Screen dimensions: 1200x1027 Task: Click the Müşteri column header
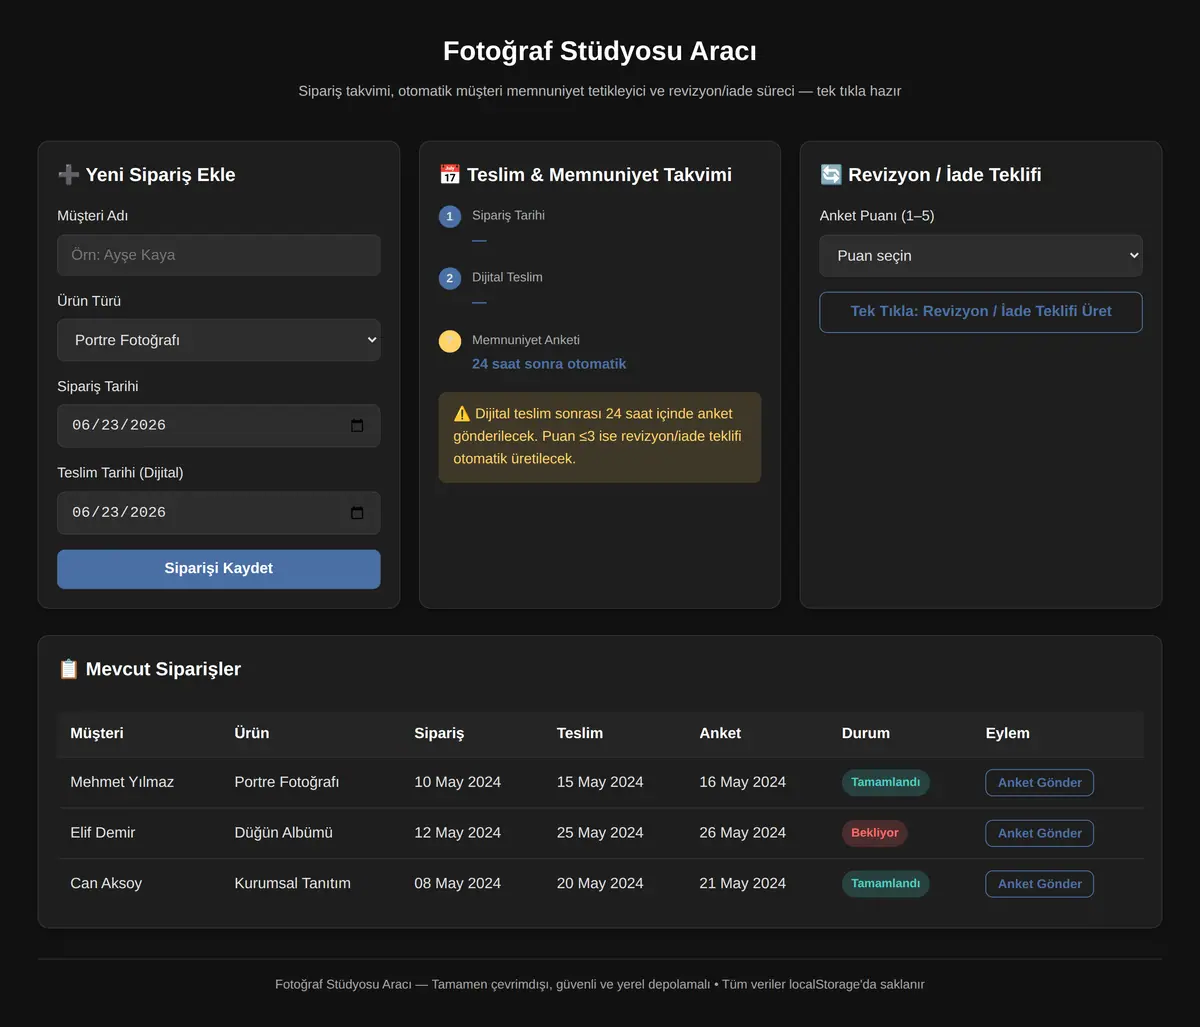tap(97, 733)
